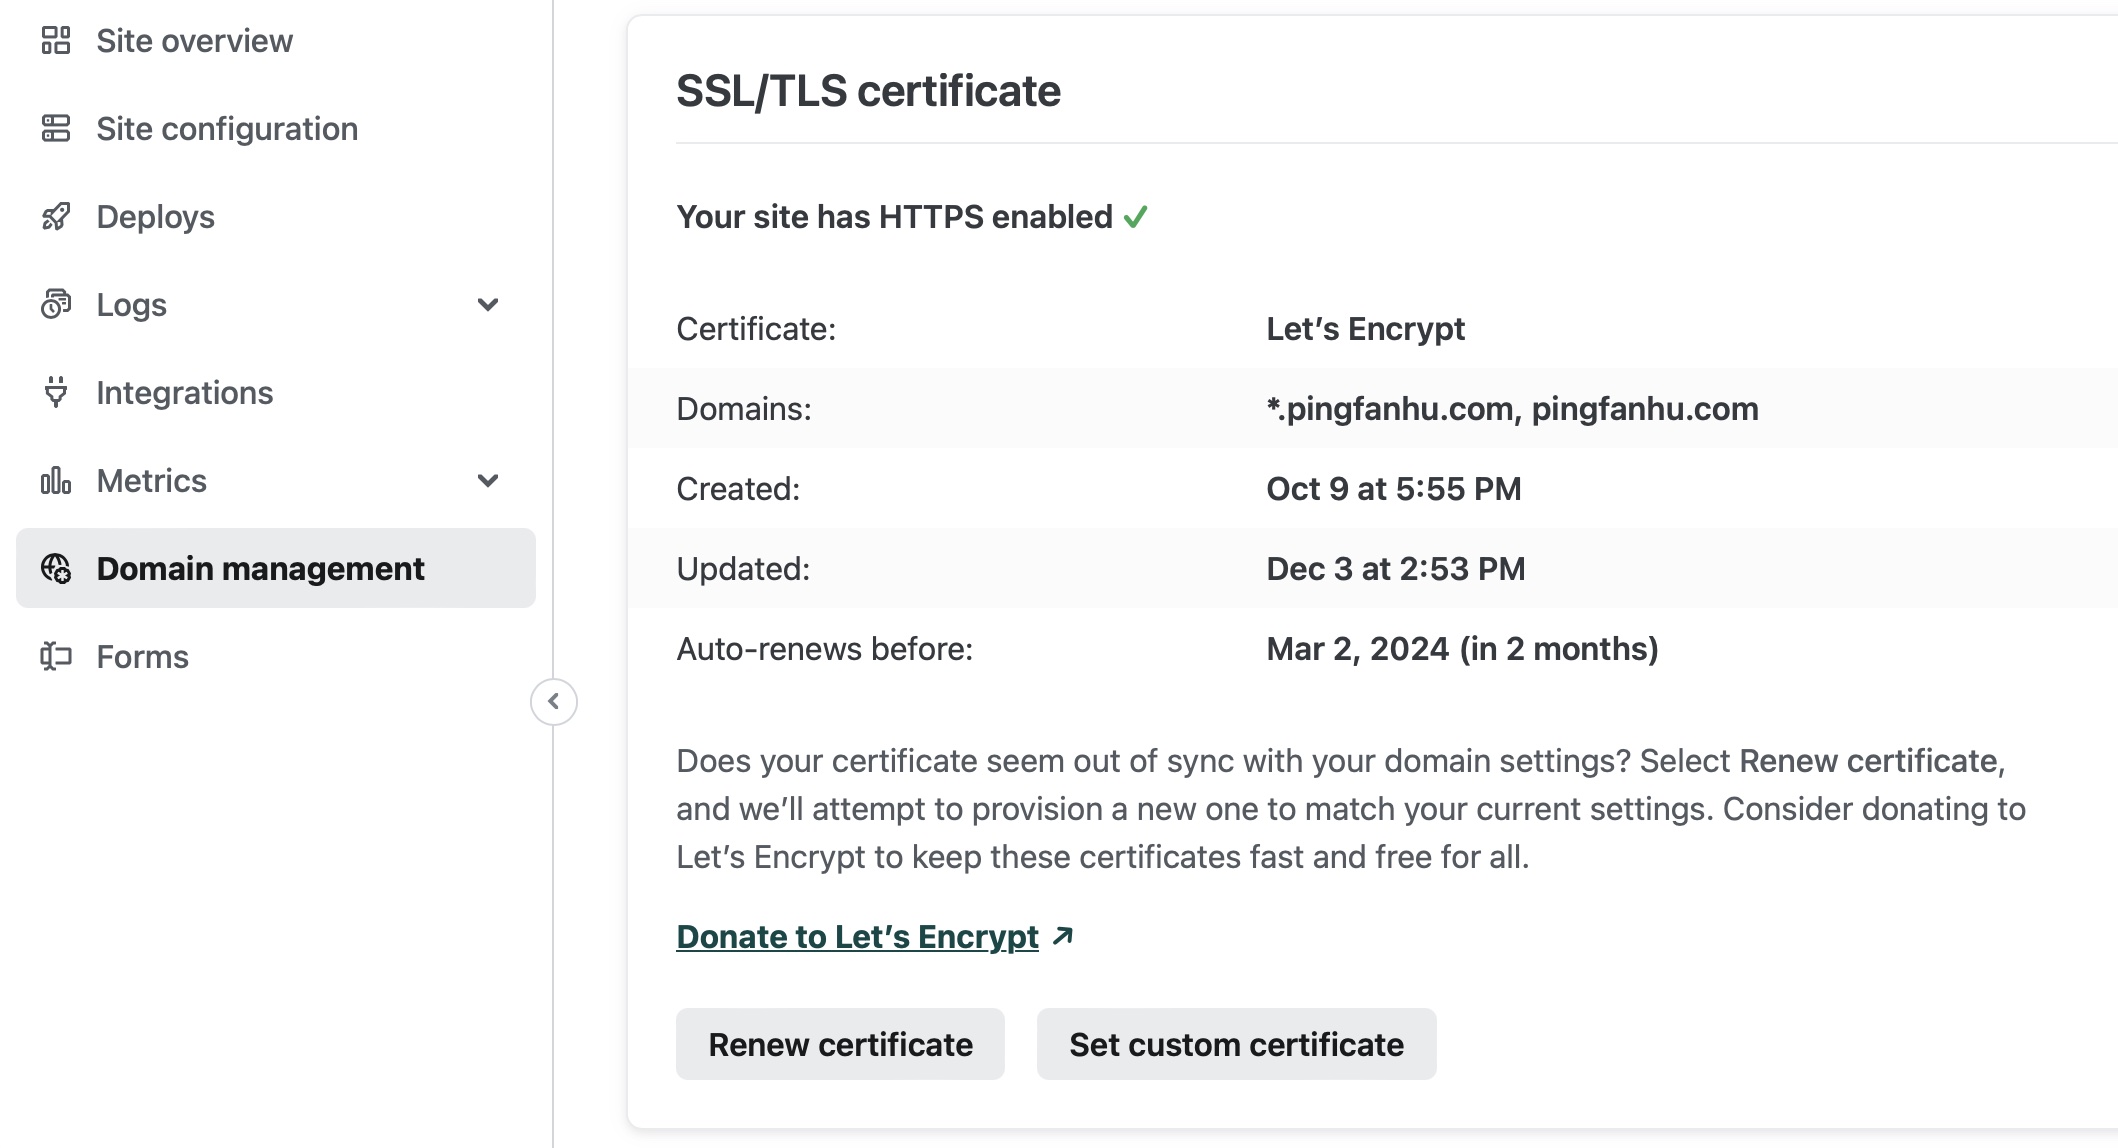Image resolution: width=2118 pixels, height=1148 pixels.
Task: Expand the Logs submenu chevron
Action: tap(488, 305)
